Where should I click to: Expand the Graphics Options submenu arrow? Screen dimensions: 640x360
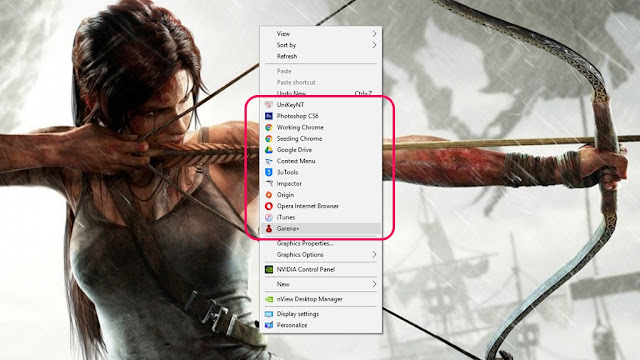pyautogui.click(x=374, y=255)
